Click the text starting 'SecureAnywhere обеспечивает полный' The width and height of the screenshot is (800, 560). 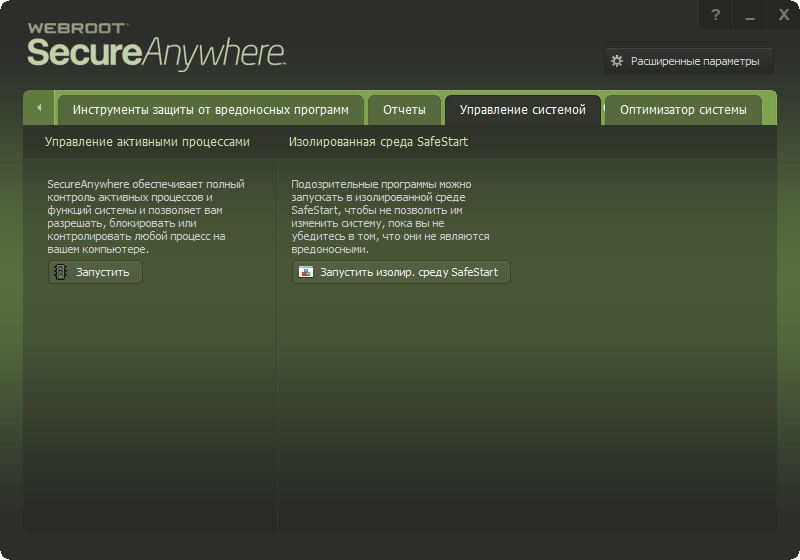146,217
